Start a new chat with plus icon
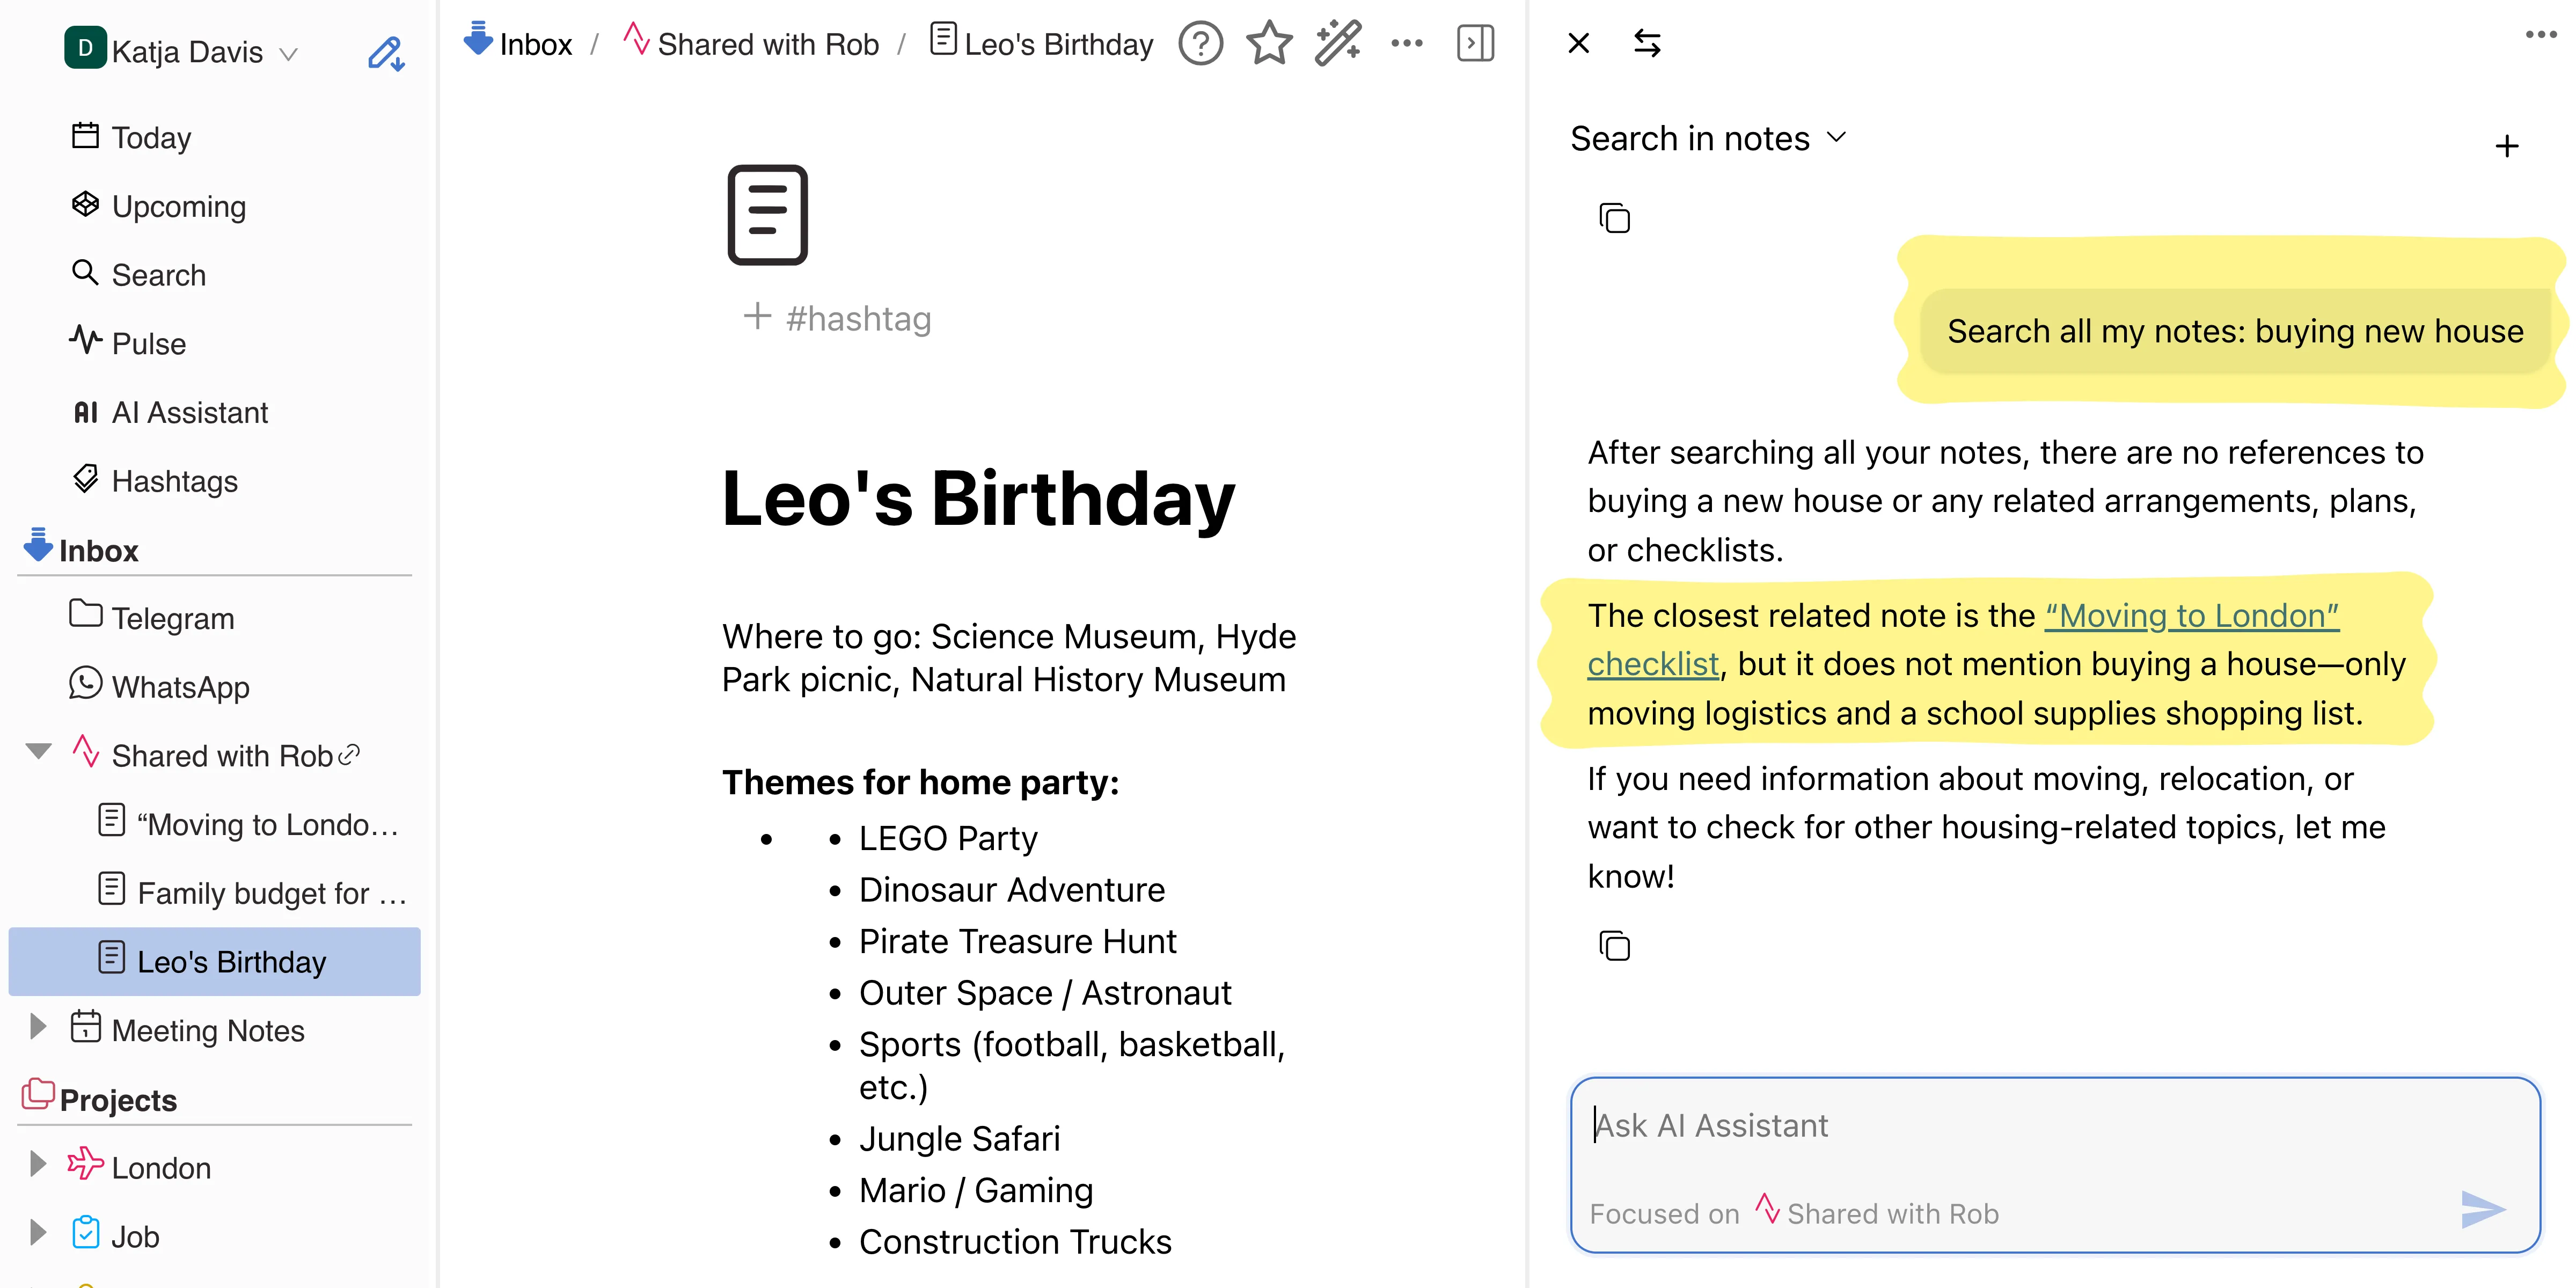2576x1288 pixels. click(x=2506, y=147)
